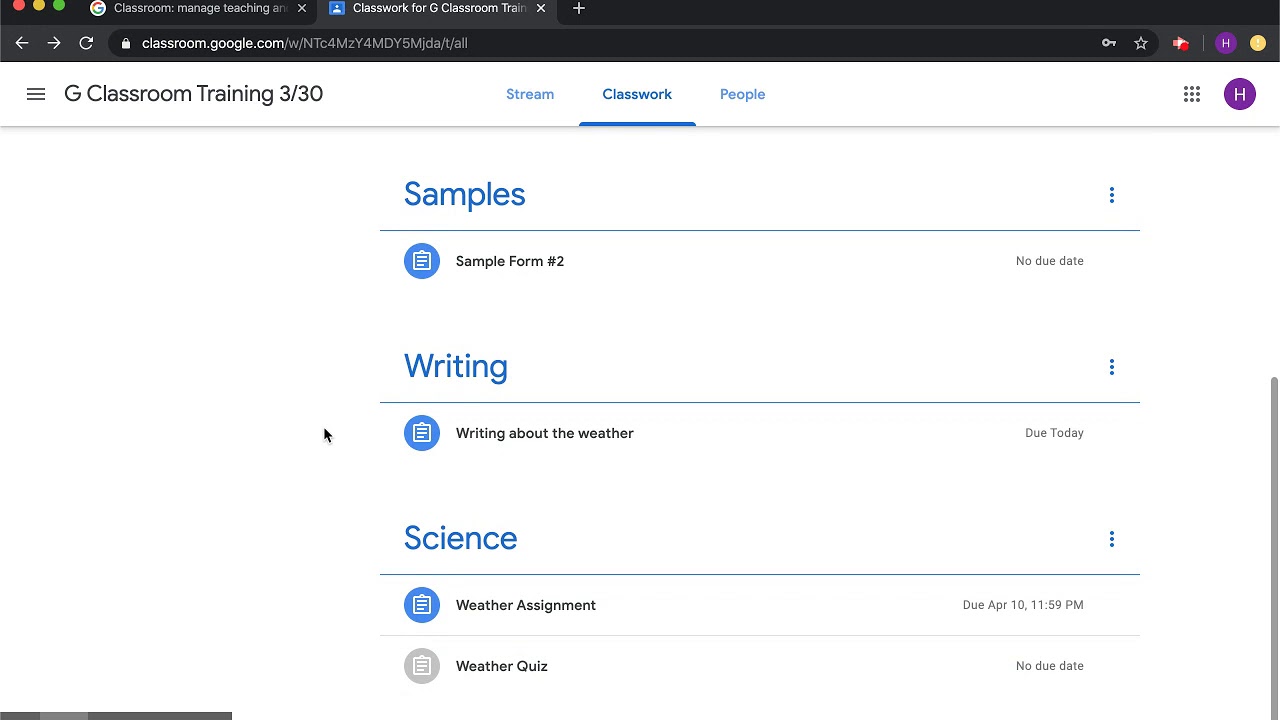The image size is (1280, 720).
Task: Close the Classwork for G Classroom tab
Action: click(x=541, y=8)
